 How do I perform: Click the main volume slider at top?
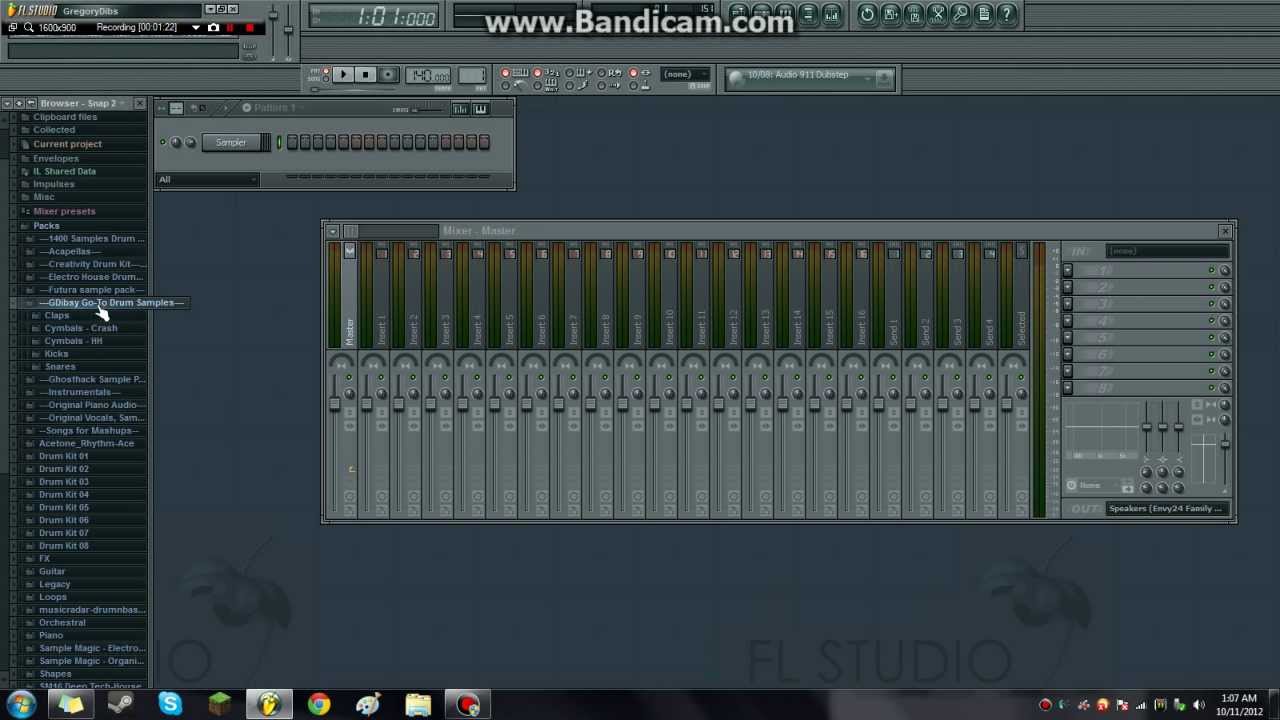pos(272,16)
